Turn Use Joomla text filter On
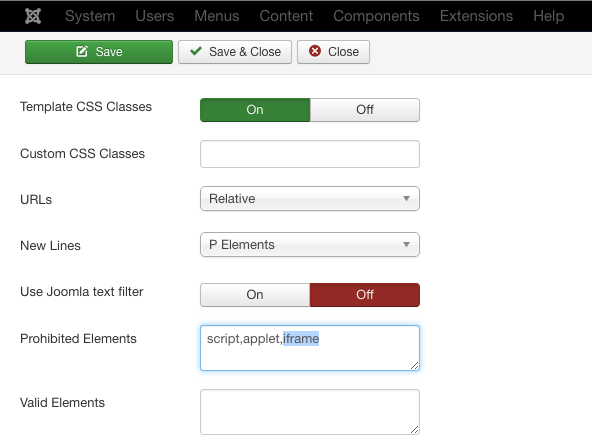Viewport: 592px width, 442px height. tap(255, 295)
